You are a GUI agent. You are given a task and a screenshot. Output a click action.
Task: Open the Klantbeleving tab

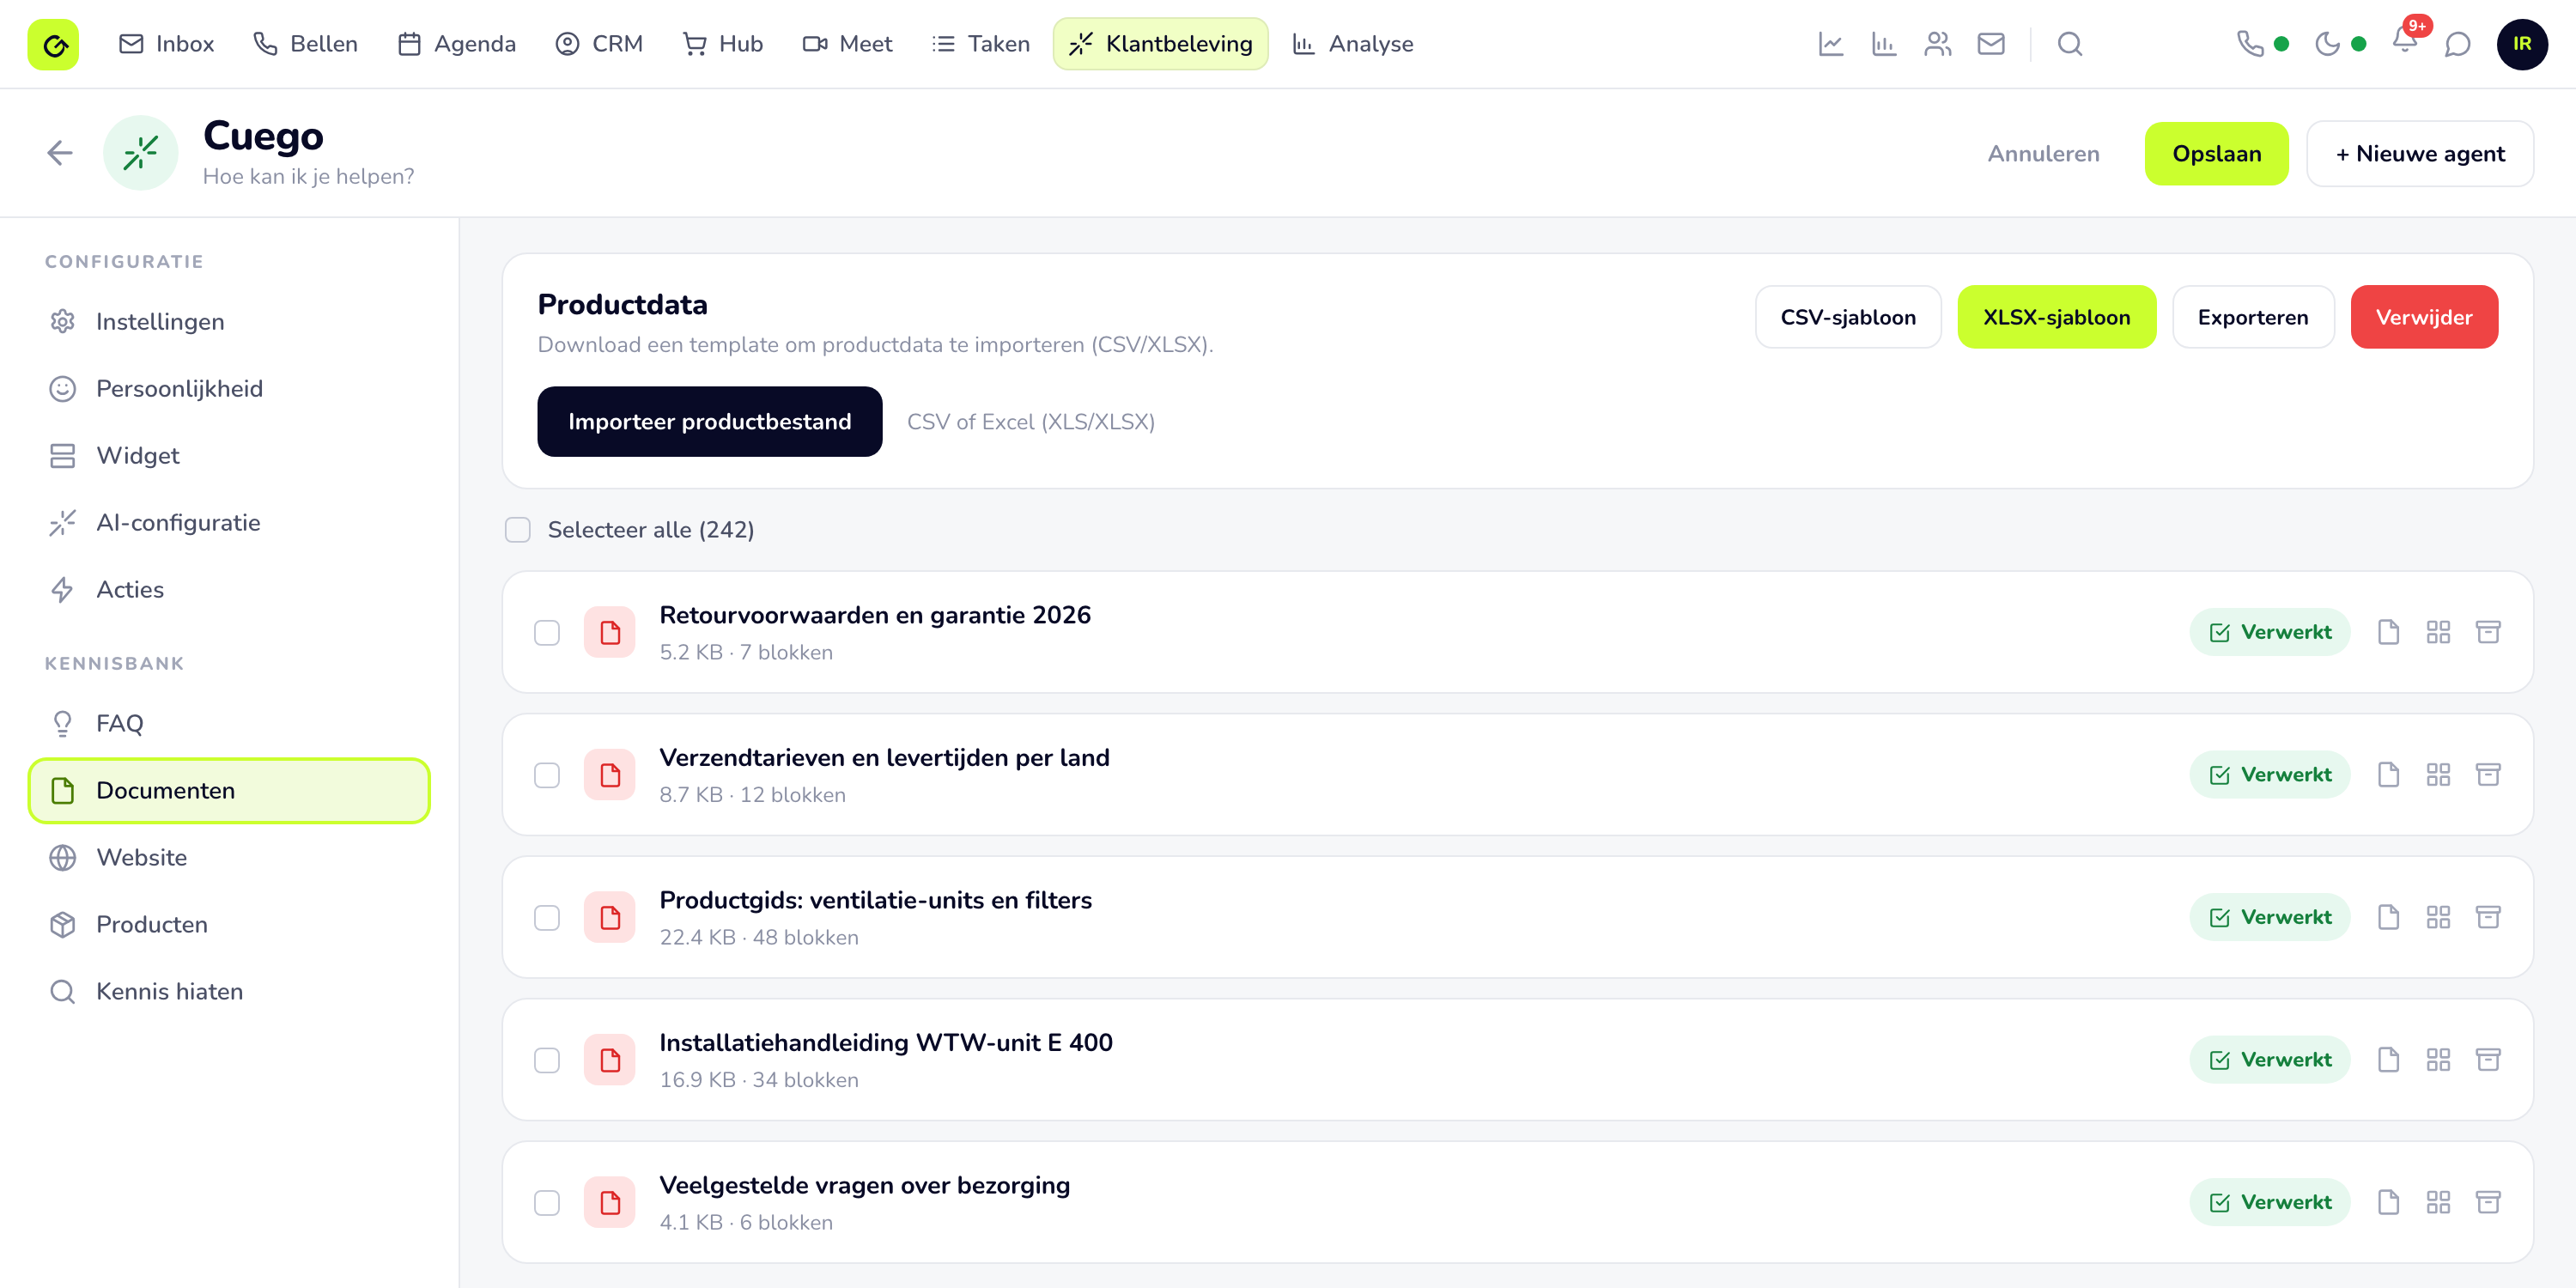1160,44
